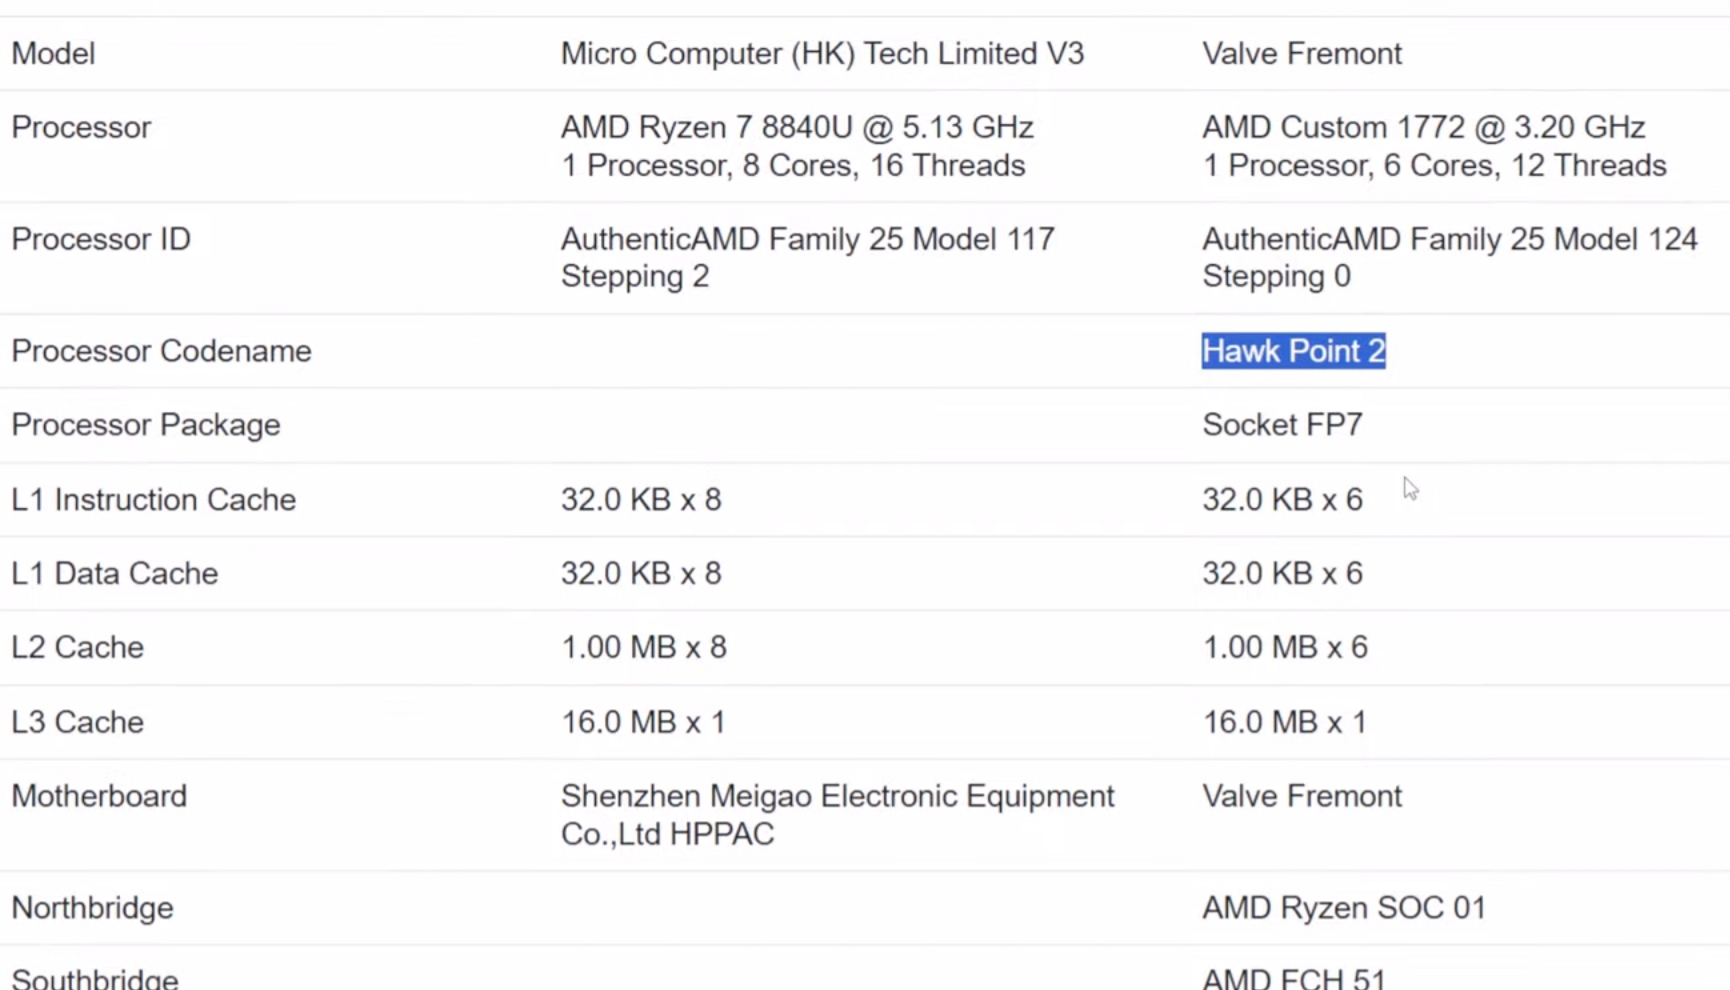Select the AMD Ryzen 7 8840U processor text

pos(796,128)
